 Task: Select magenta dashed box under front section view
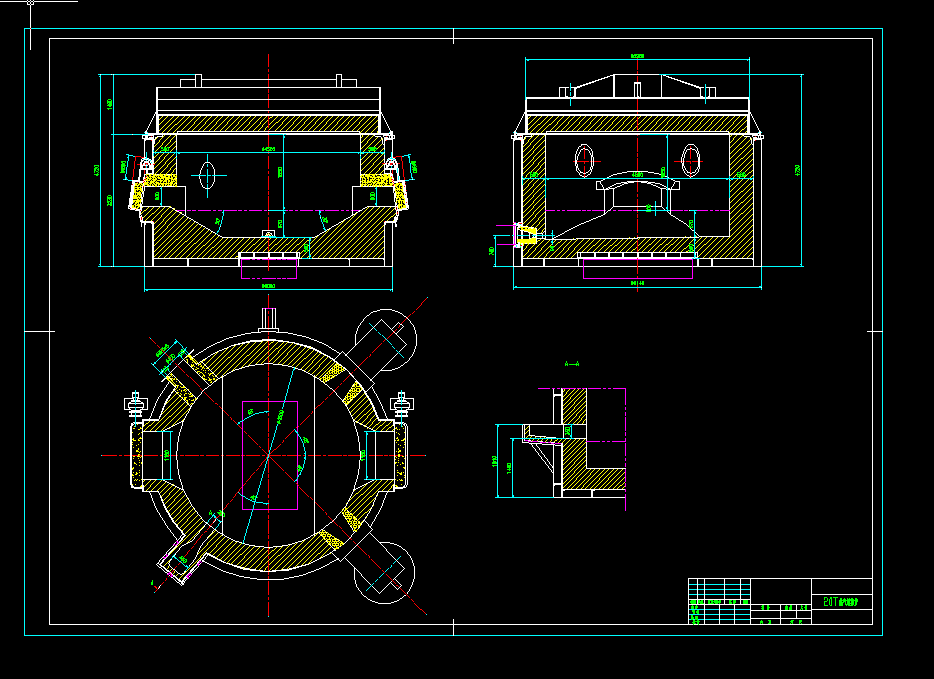(269, 268)
